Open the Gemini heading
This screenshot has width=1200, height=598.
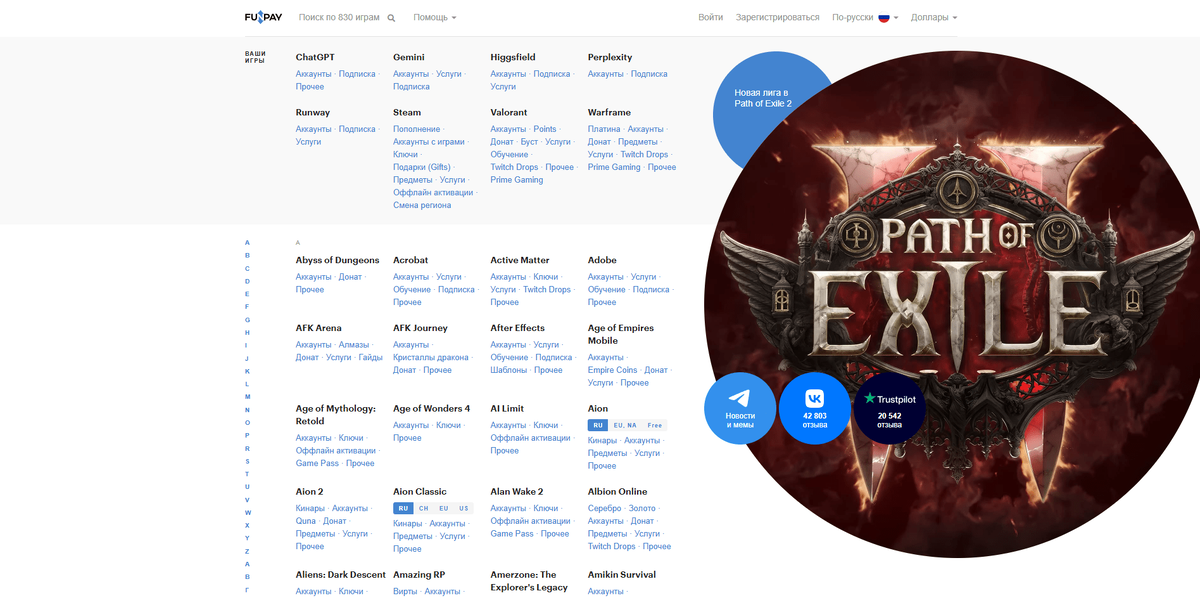tap(409, 57)
